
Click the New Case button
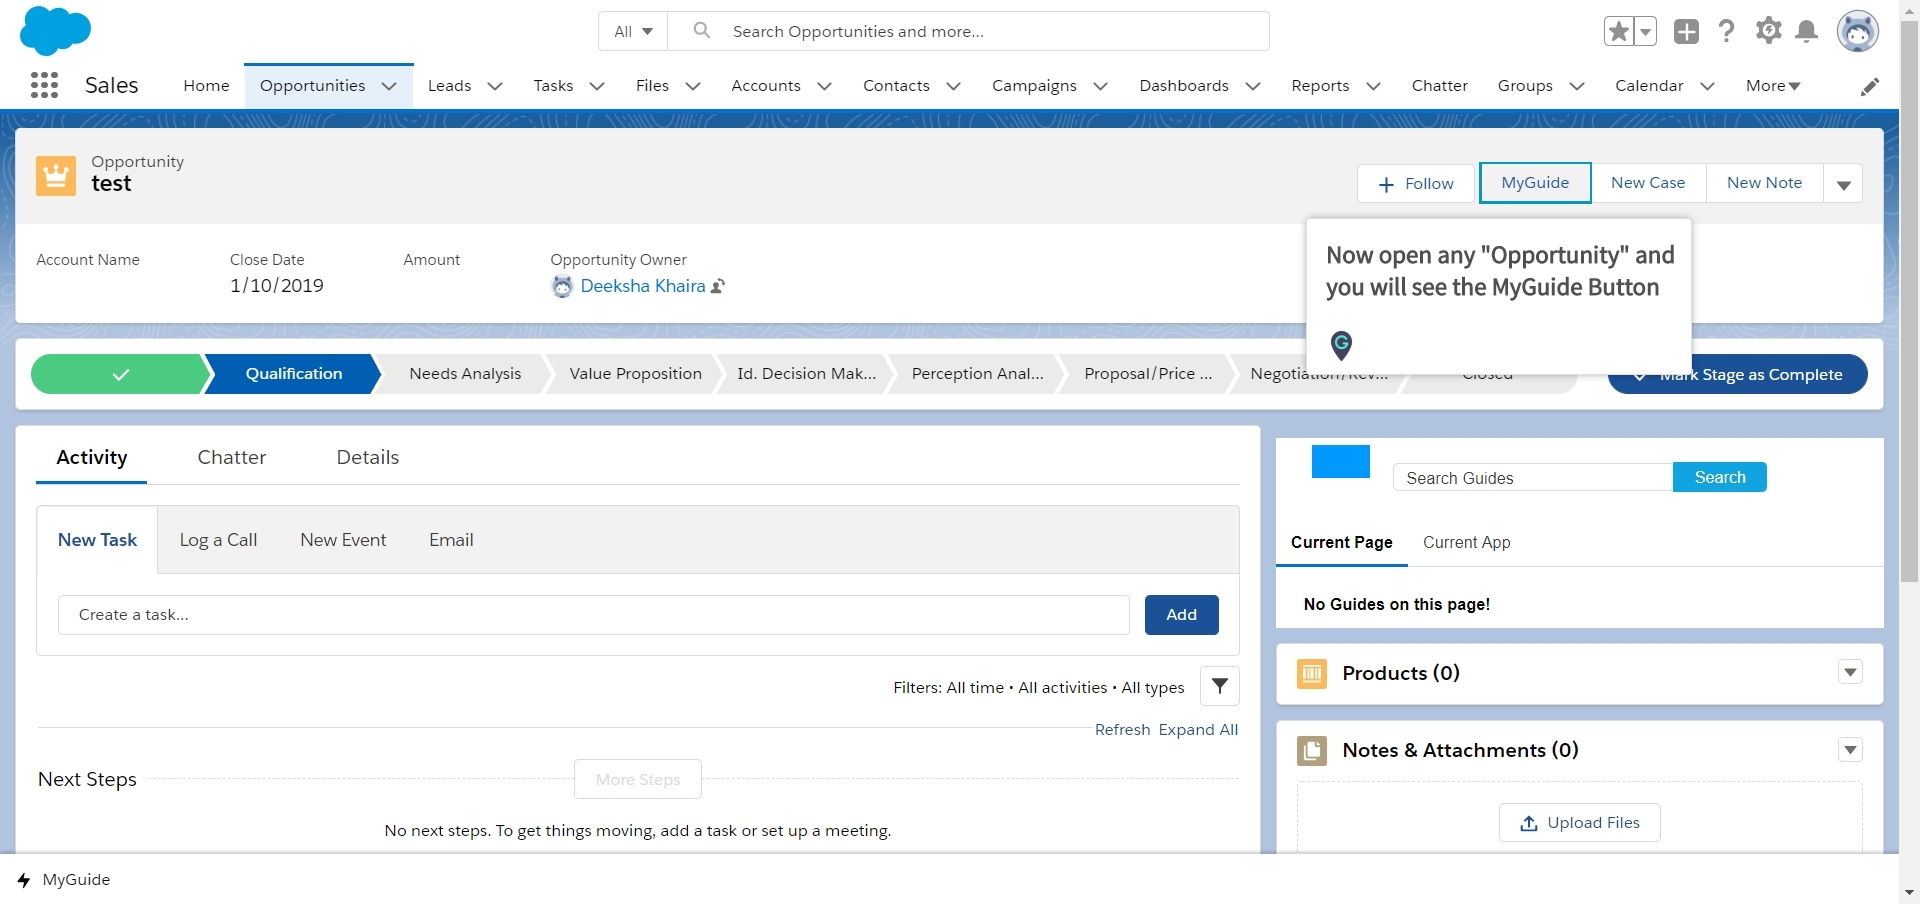[1648, 183]
